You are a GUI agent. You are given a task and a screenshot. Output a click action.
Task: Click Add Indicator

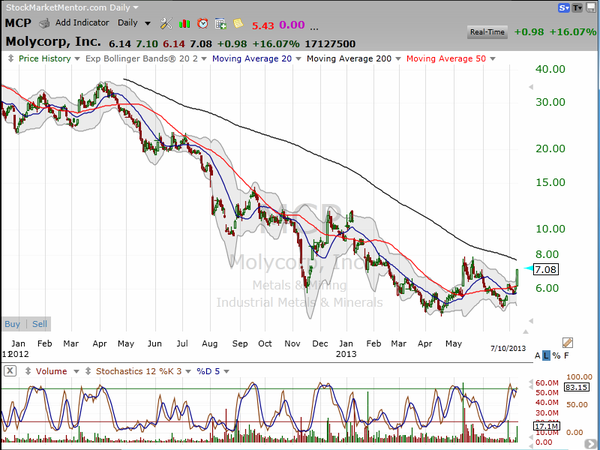(x=82, y=23)
